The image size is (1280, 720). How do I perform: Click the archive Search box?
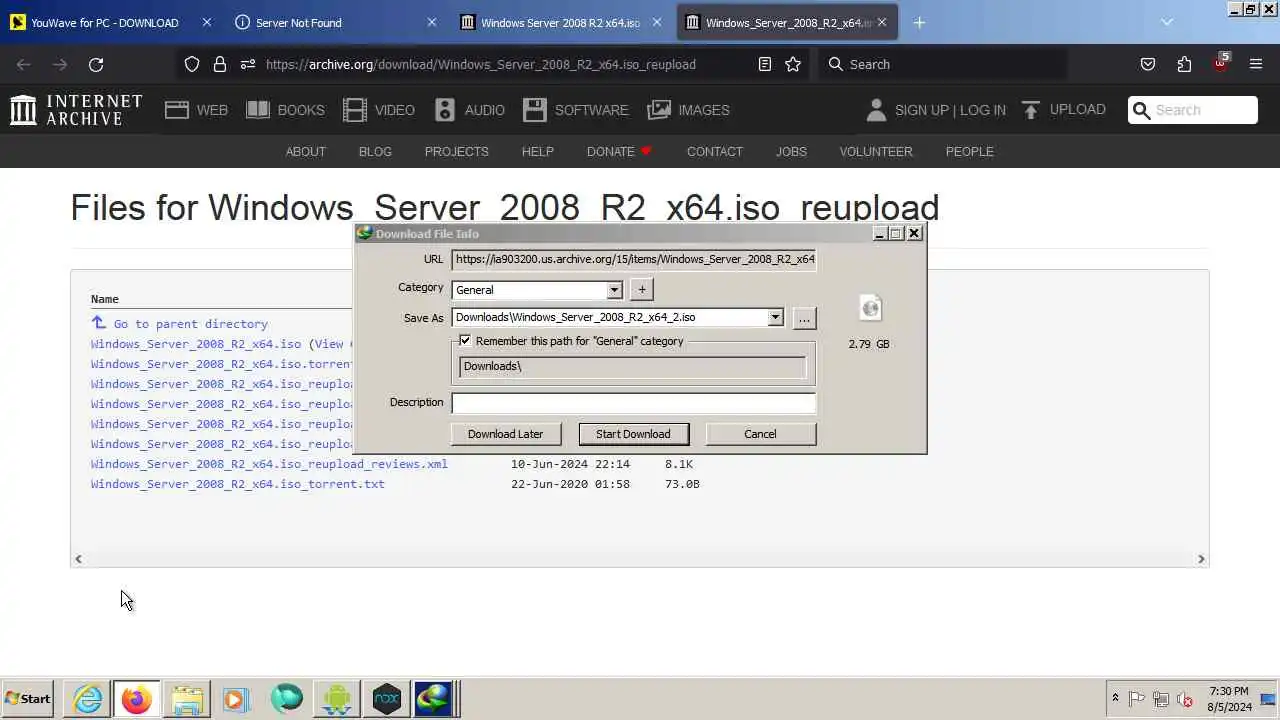tap(1192, 110)
